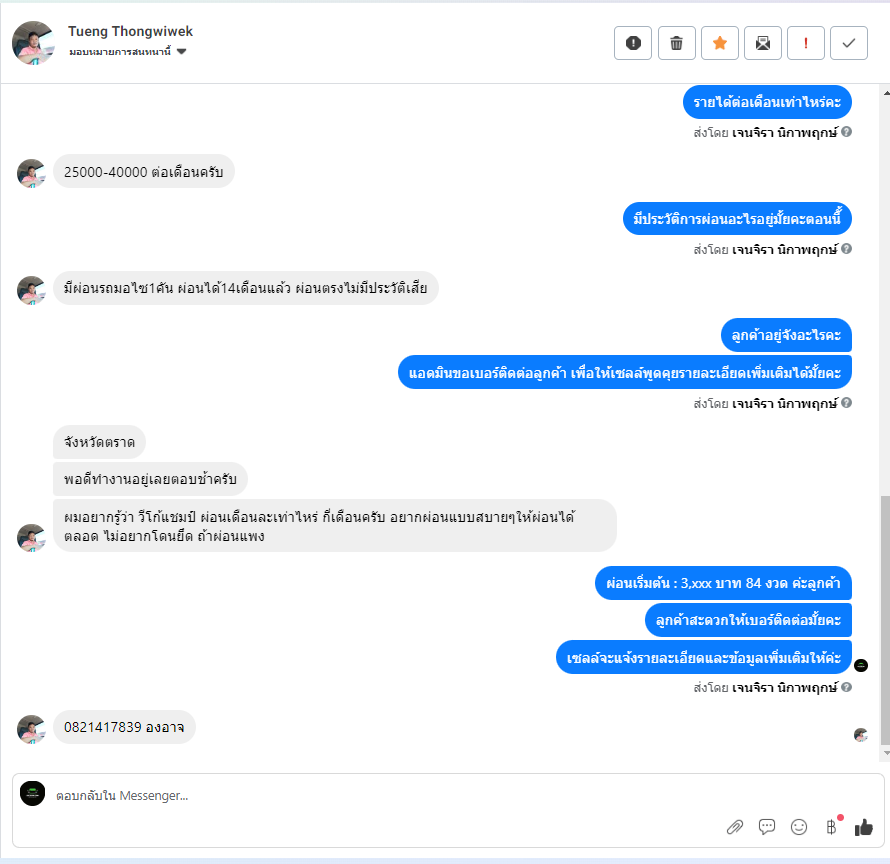The width and height of the screenshot is (890, 864).
Task: Click the phone number 0821417839 message
Action: (124, 727)
